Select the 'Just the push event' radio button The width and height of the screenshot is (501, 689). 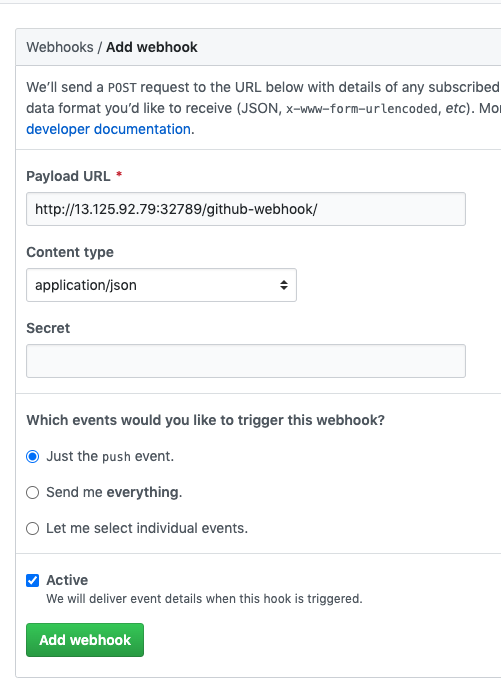pos(33,457)
